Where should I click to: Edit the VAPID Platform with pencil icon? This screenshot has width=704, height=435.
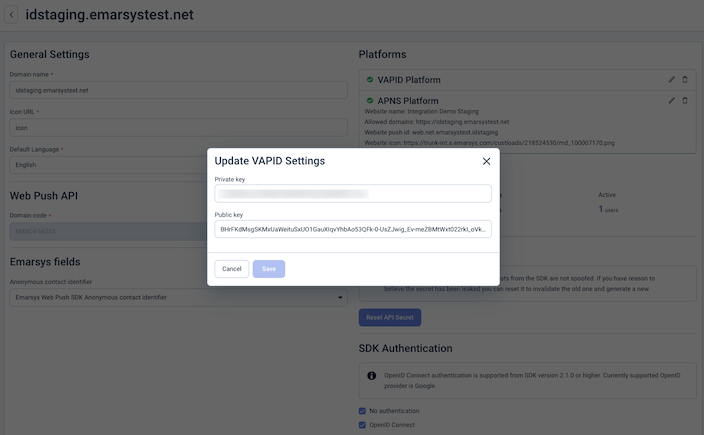(x=672, y=79)
